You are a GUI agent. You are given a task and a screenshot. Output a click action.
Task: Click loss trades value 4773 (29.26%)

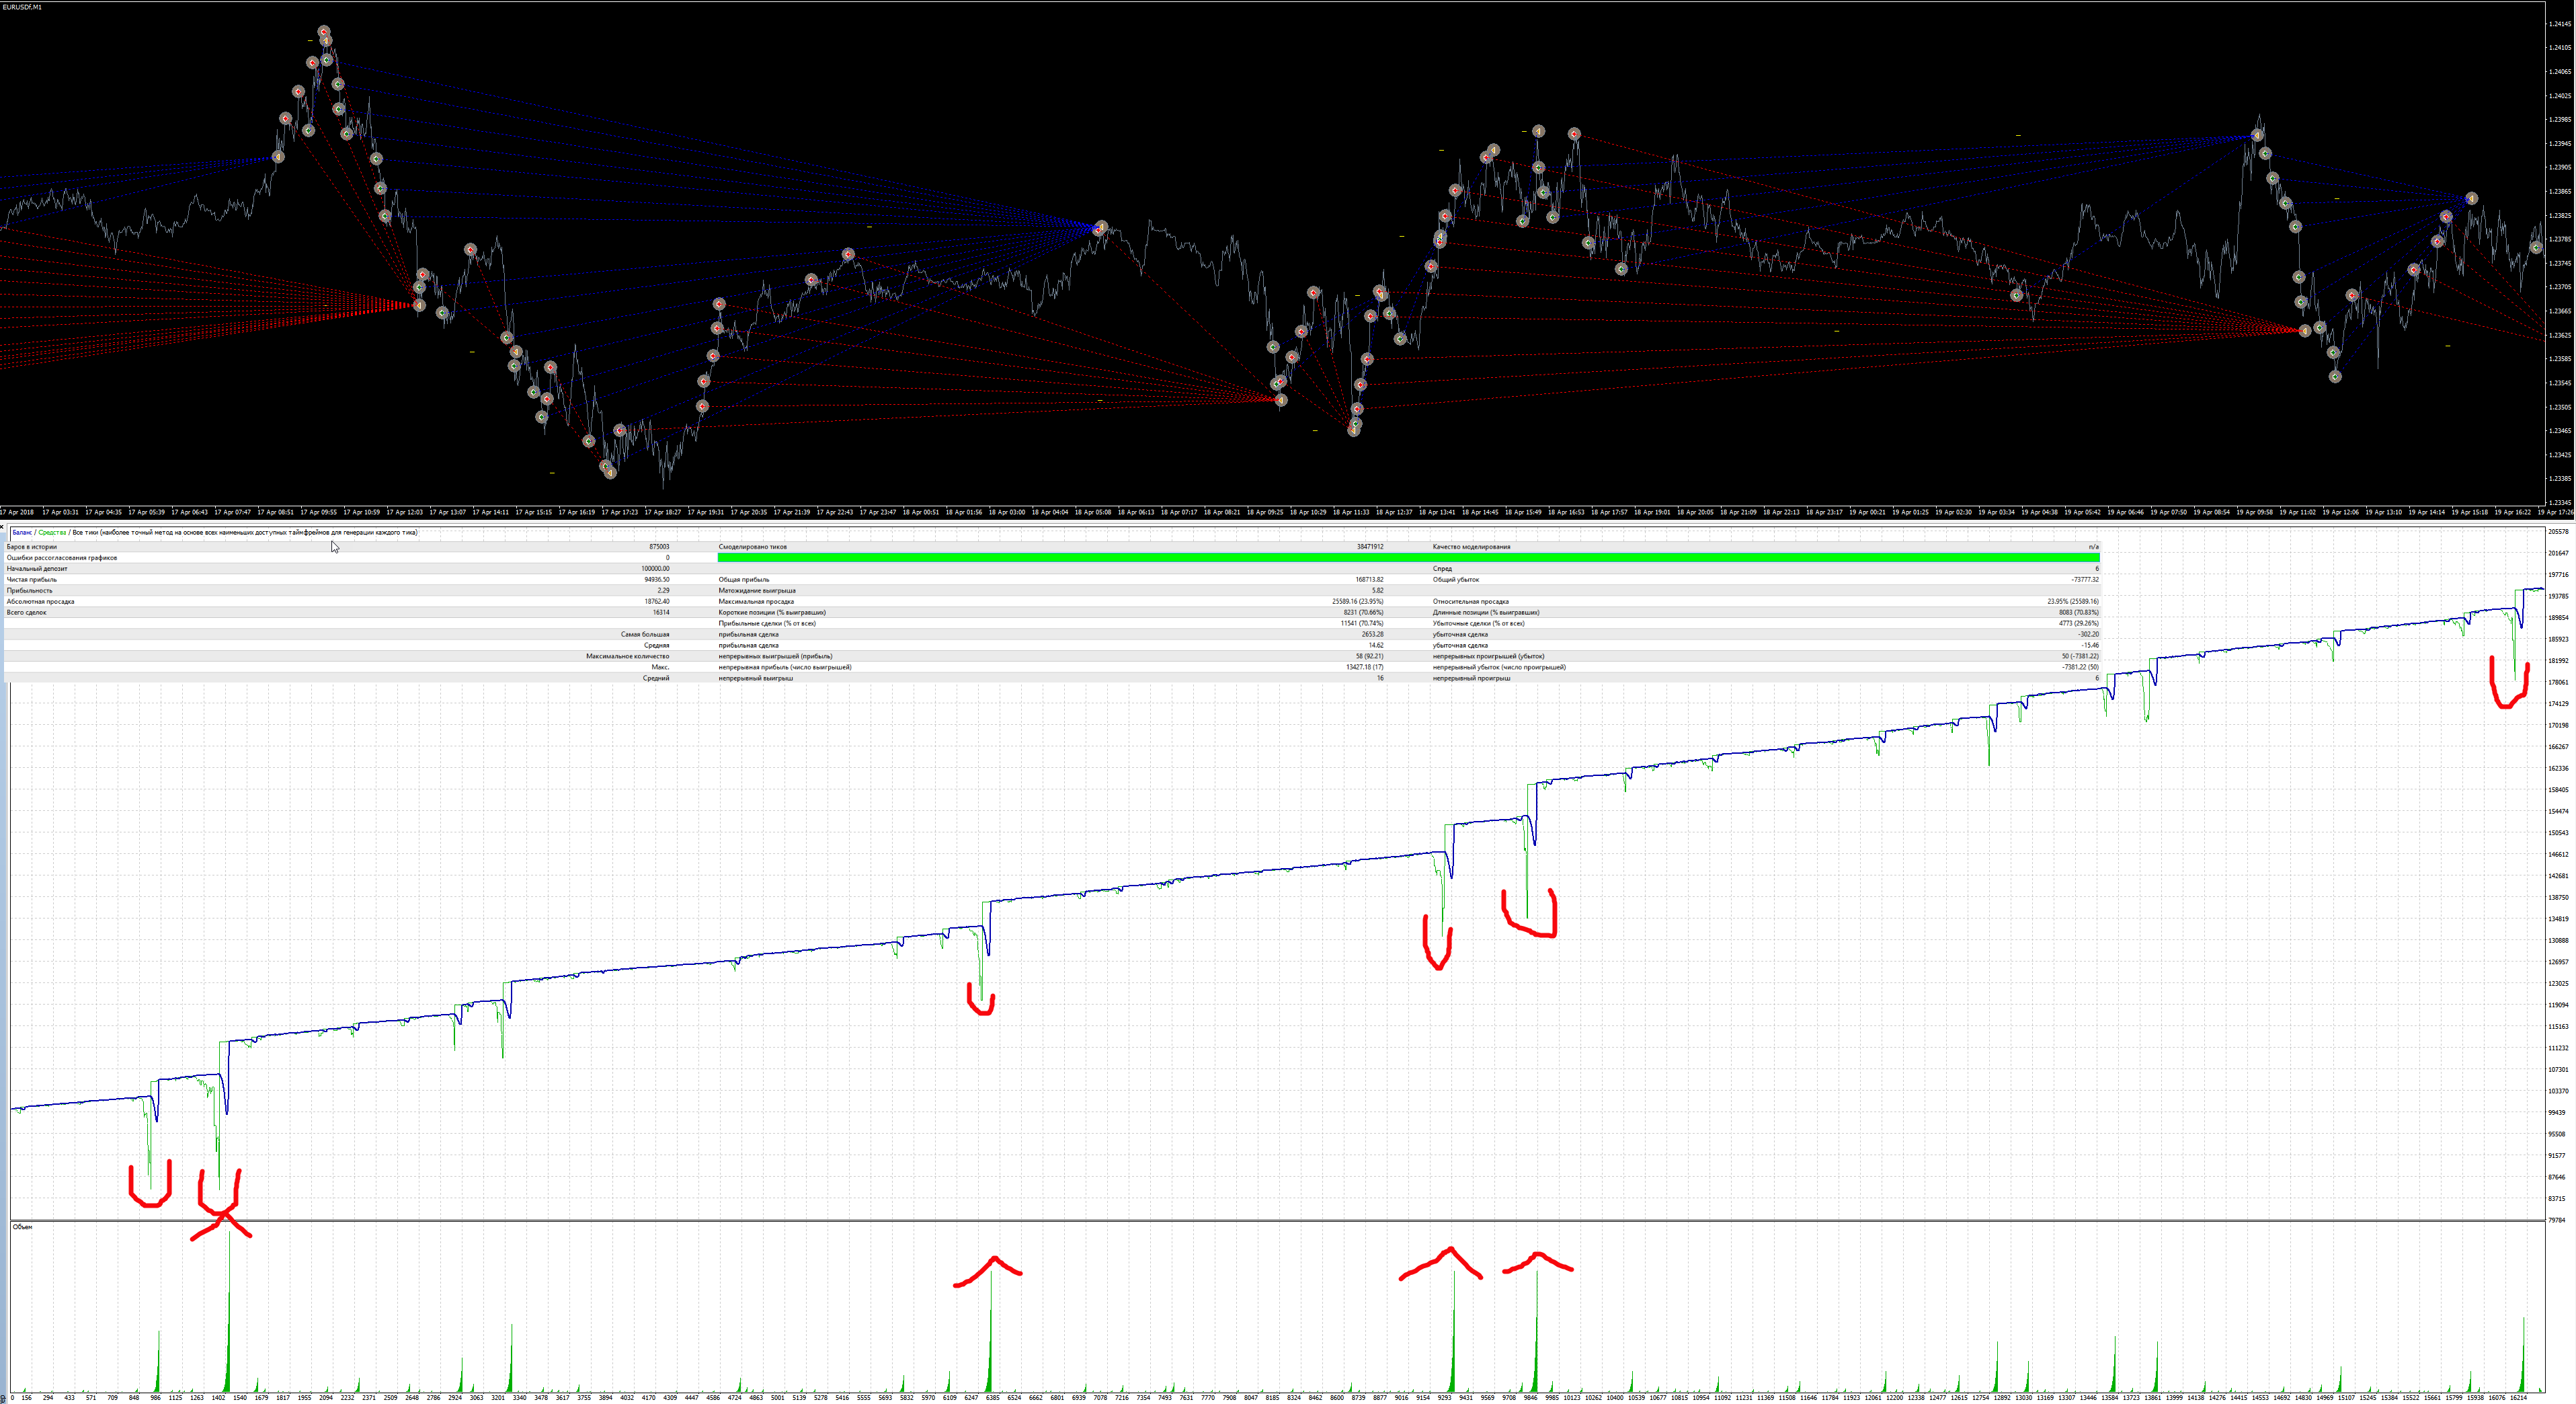tap(2079, 624)
